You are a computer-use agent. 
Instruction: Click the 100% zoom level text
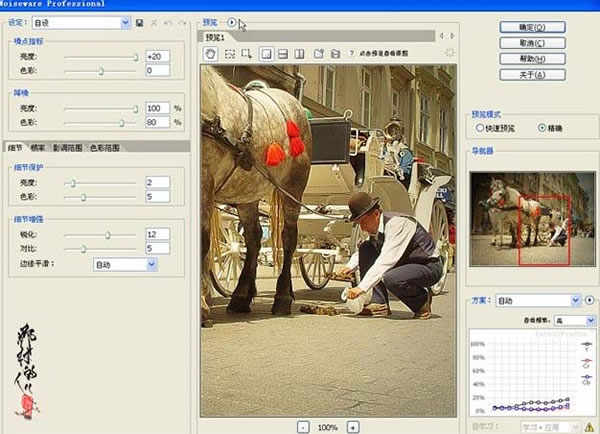(x=328, y=427)
